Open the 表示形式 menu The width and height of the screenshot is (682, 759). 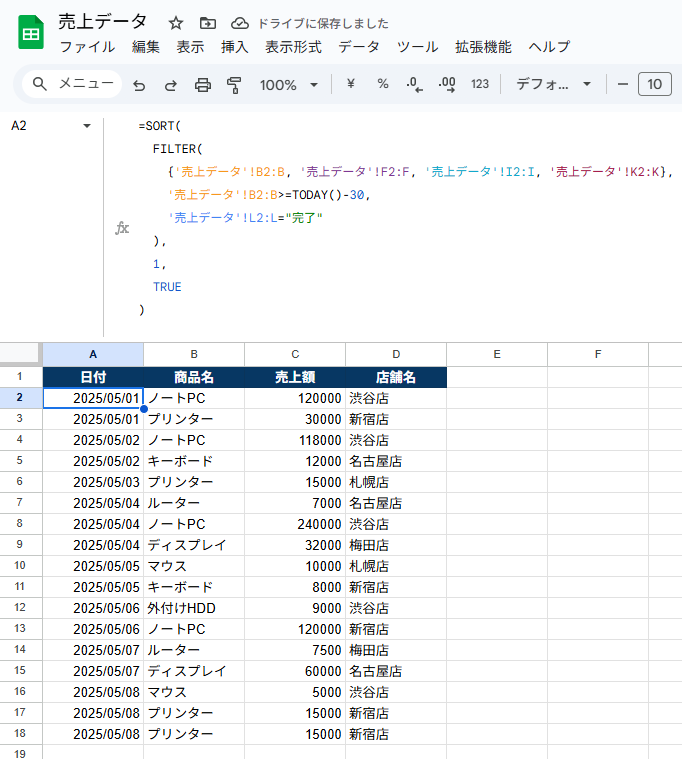(x=293, y=47)
